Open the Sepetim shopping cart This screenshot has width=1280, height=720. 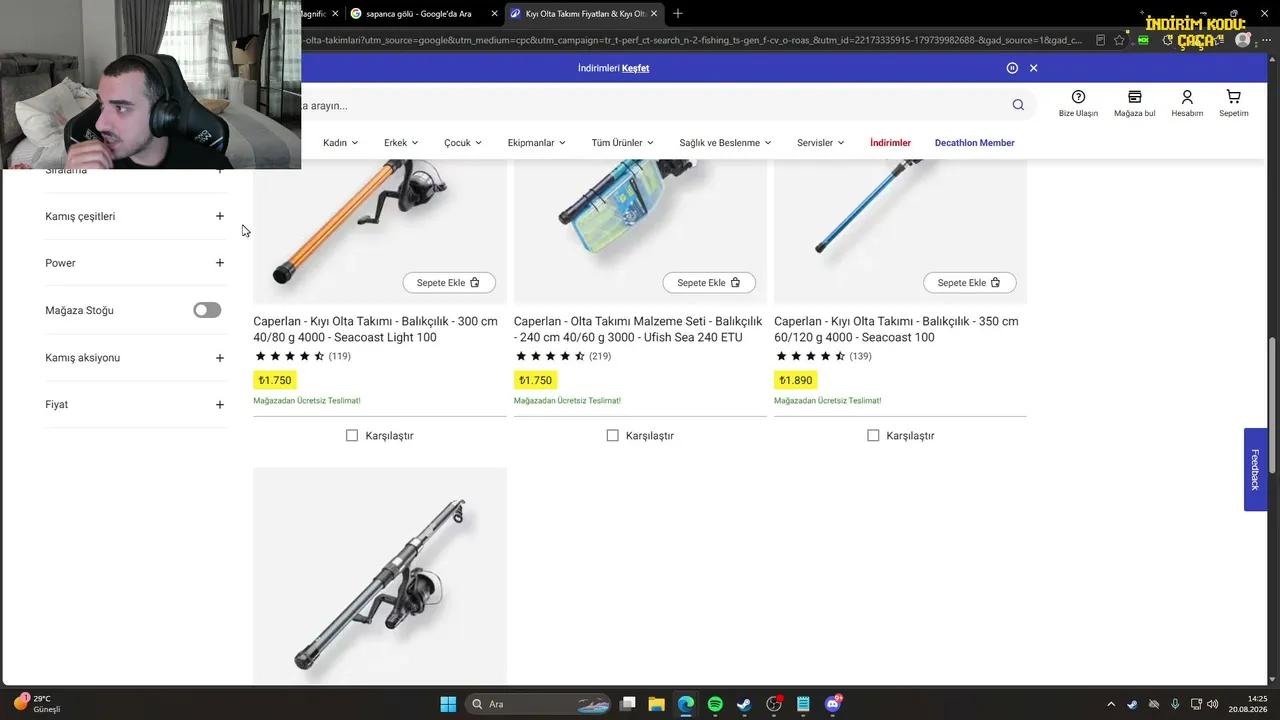[x=1233, y=103]
